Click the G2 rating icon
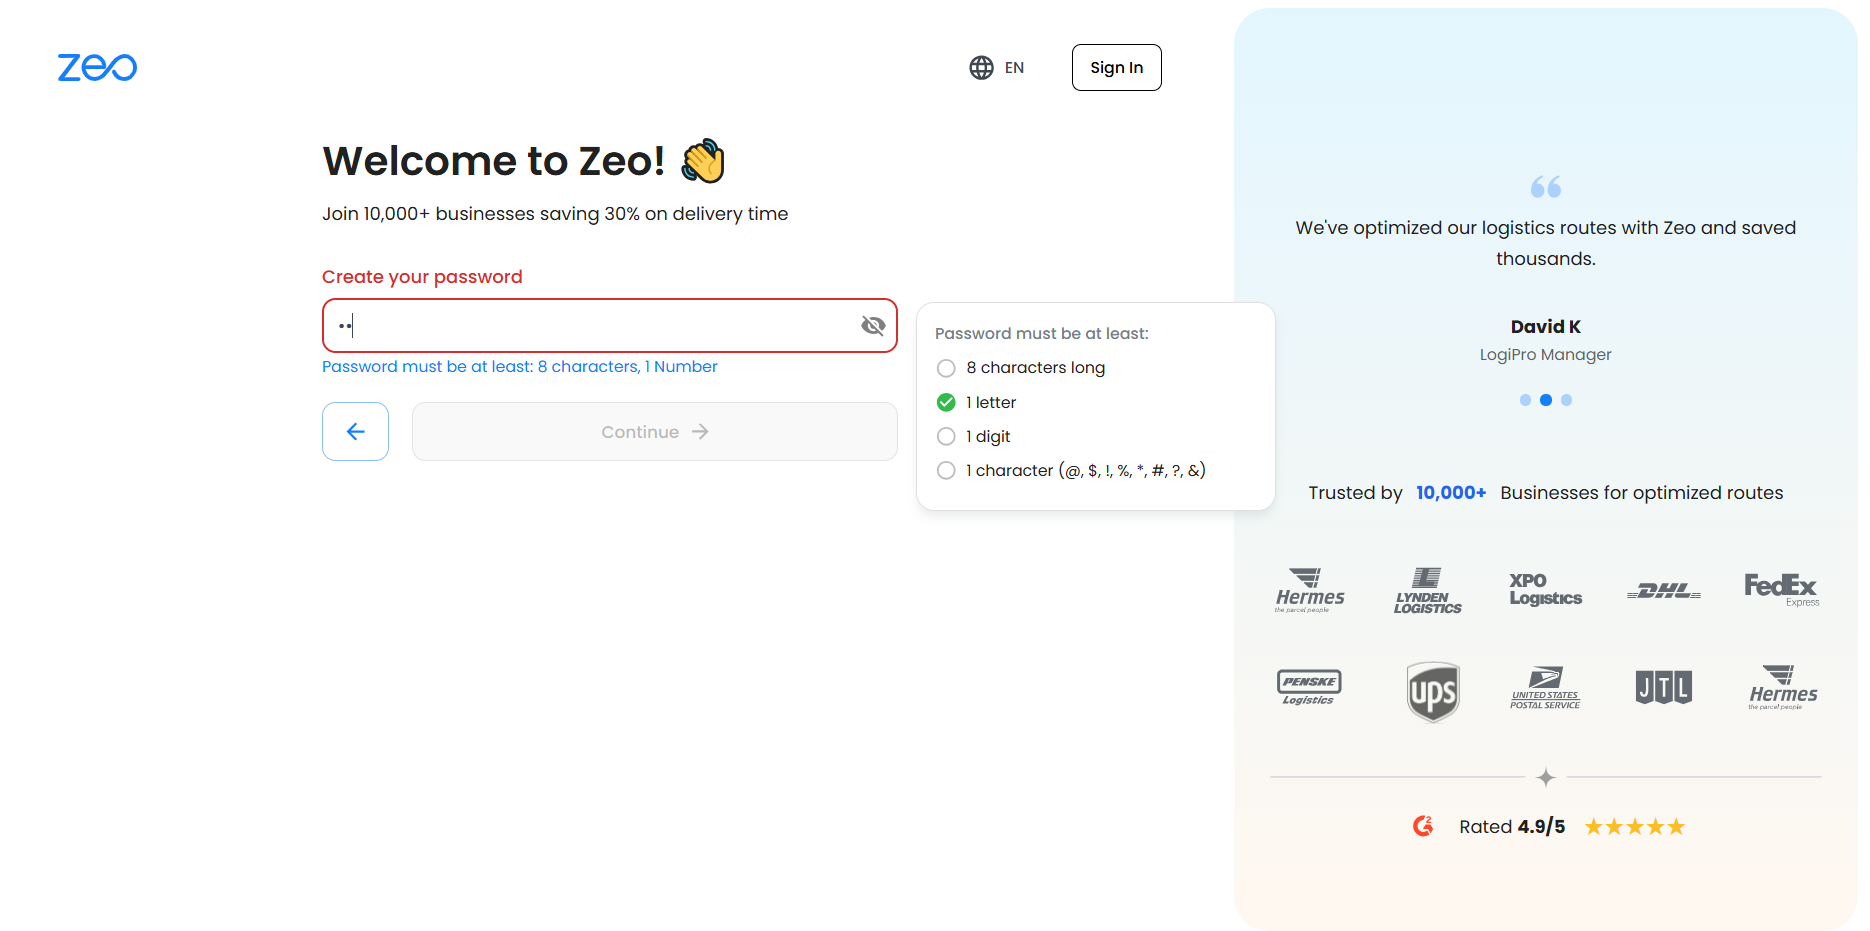Screen dimensions: 1870x931 pyautogui.click(x=1423, y=826)
